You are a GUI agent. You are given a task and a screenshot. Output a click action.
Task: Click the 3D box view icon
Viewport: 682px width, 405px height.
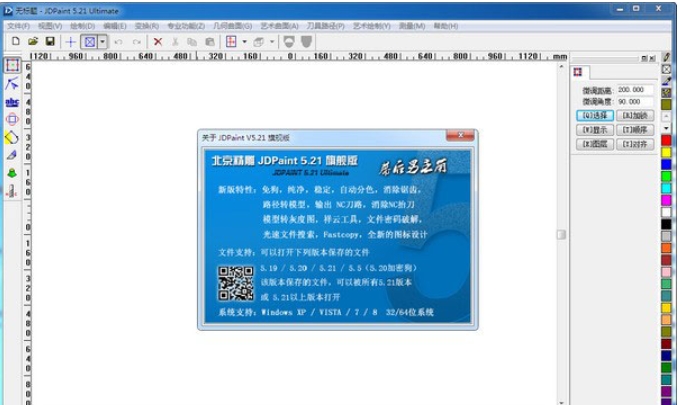pyautogui.click(x=259, y=42)
